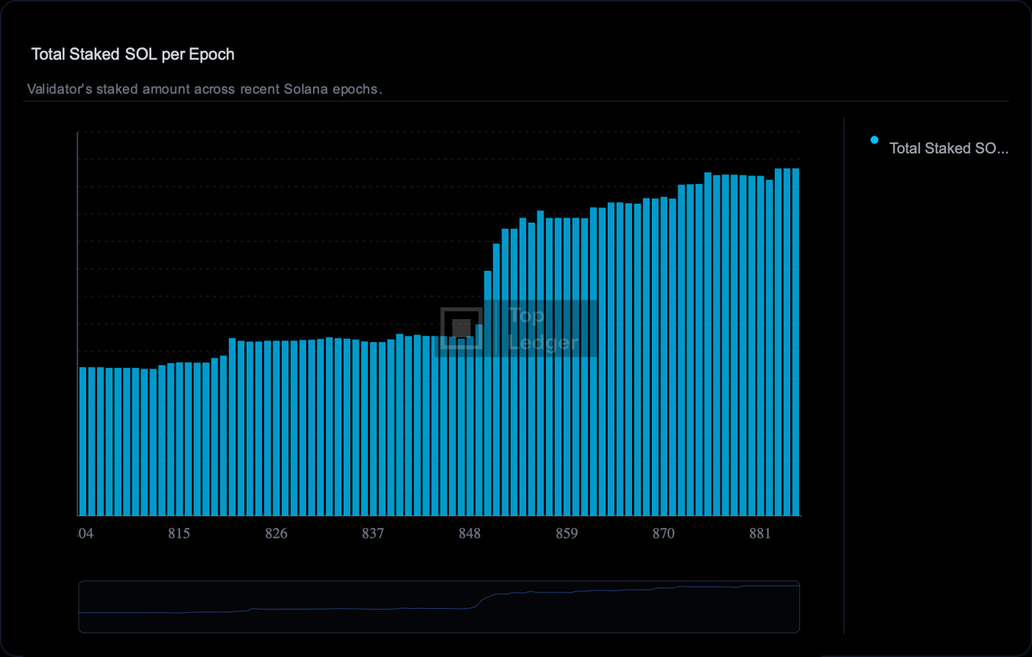Click the last bar at the chart's right end
This screenshot has width=1032, height=657.
tap(796, 340)
